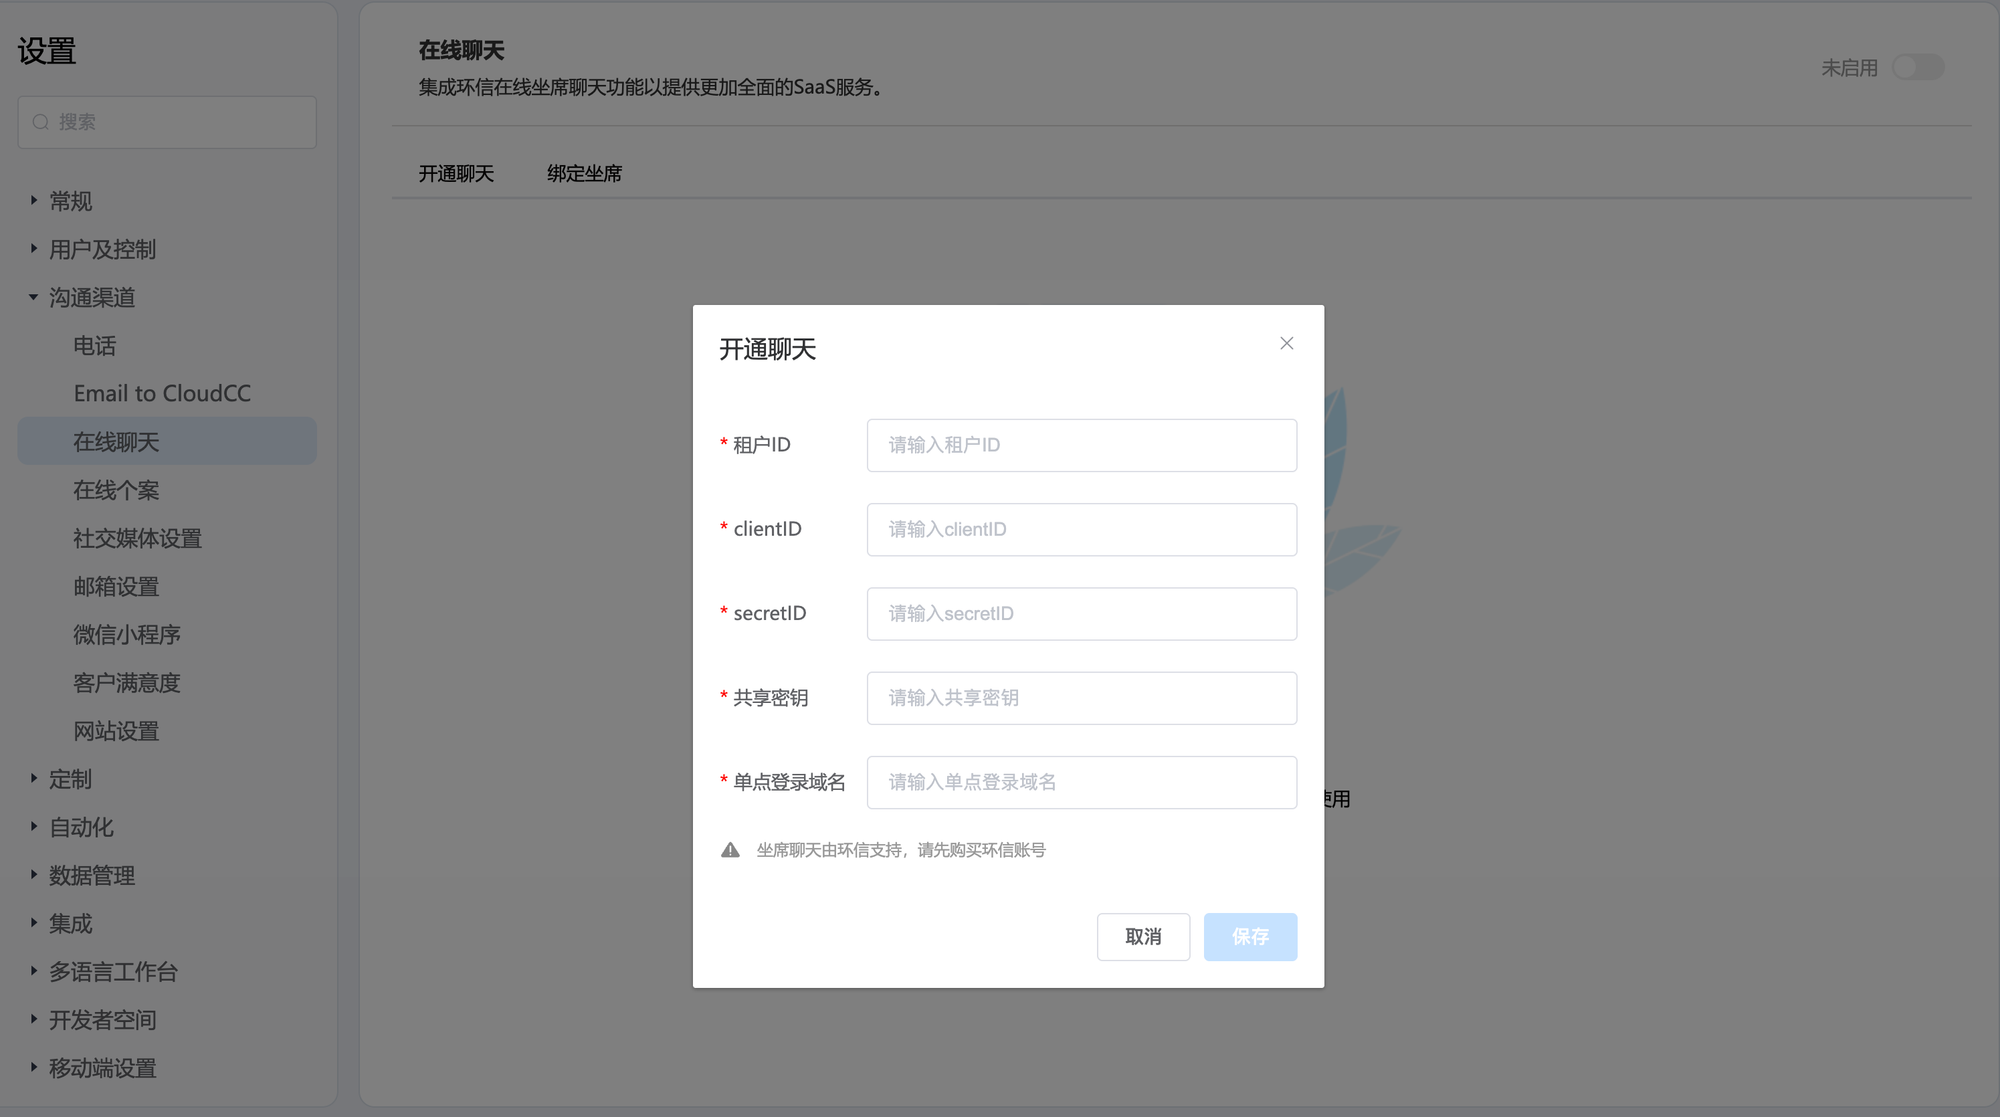Expand the 开发者空间 section arrow

(34, 1019)
